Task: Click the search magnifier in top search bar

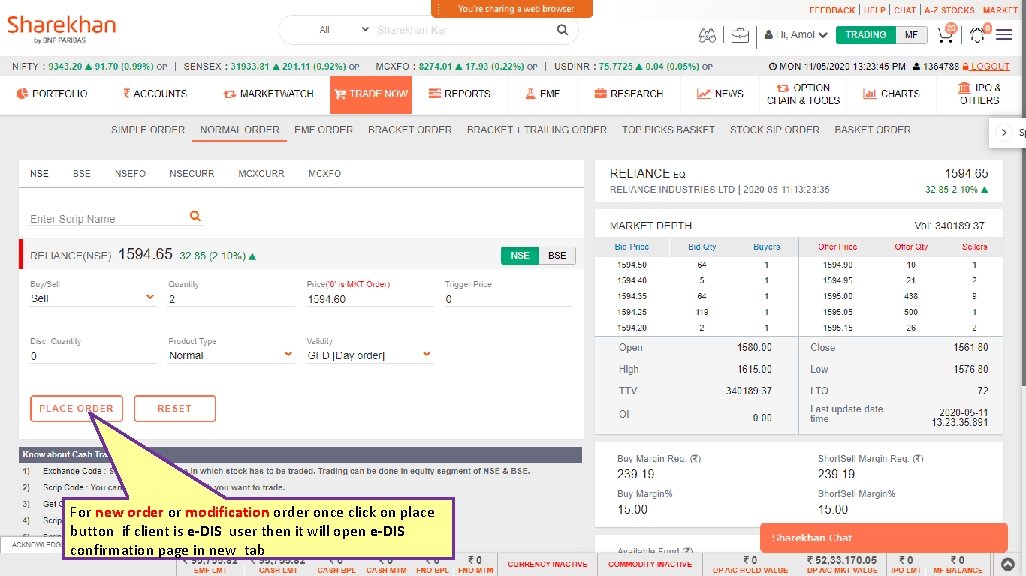Action: pos(562,30)
